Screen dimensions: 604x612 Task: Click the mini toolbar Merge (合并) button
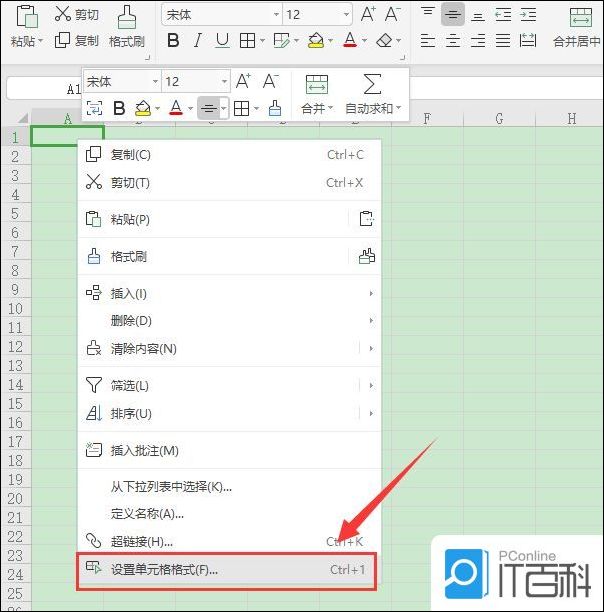[x=317, y=94]
